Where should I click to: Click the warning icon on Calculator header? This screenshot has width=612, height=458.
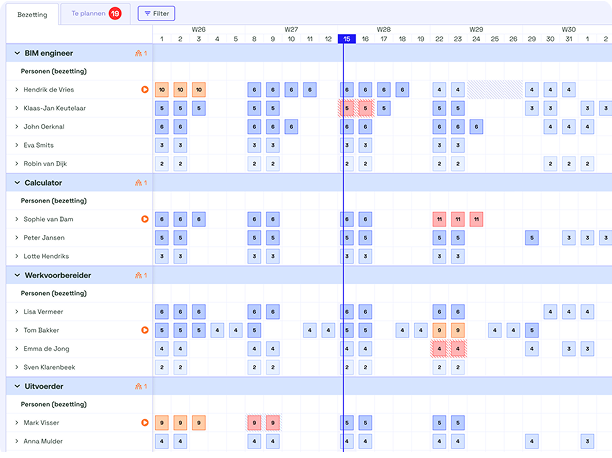click(x=138, y=183)
